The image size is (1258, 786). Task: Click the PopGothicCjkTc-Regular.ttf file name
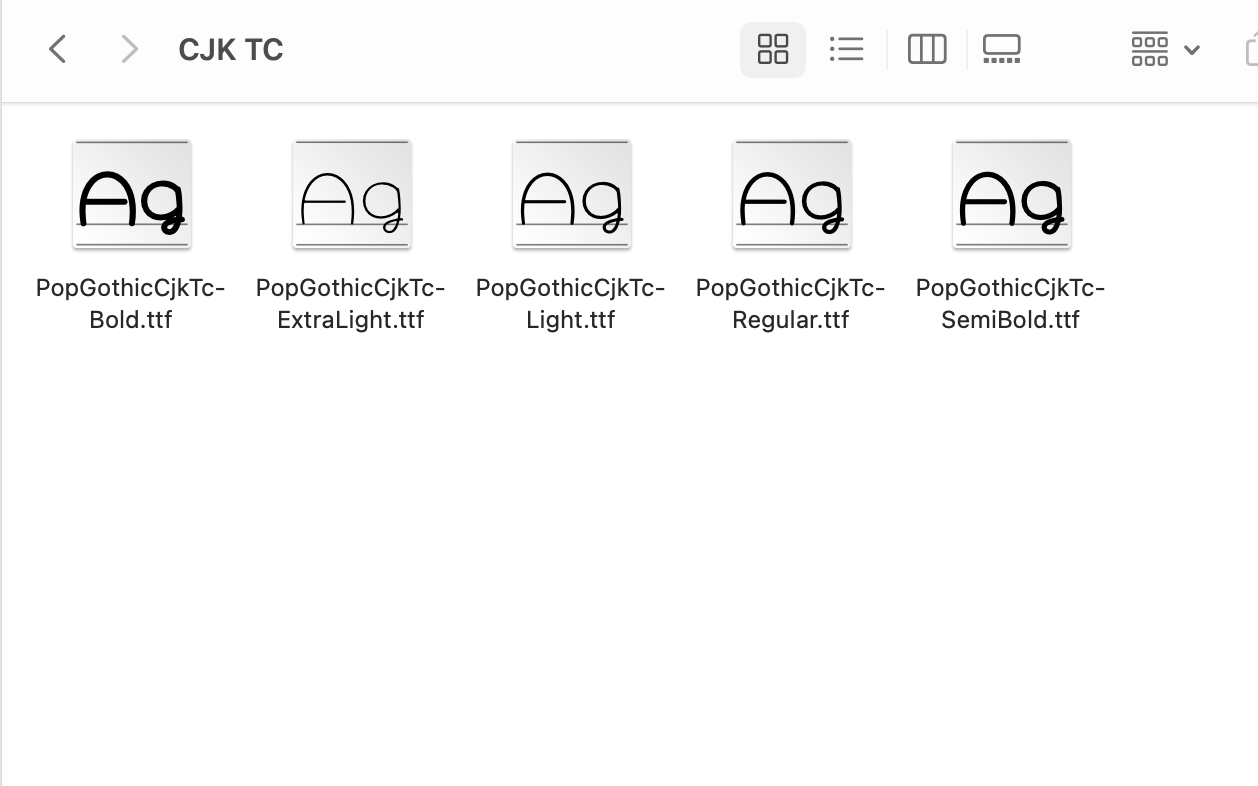791,304
